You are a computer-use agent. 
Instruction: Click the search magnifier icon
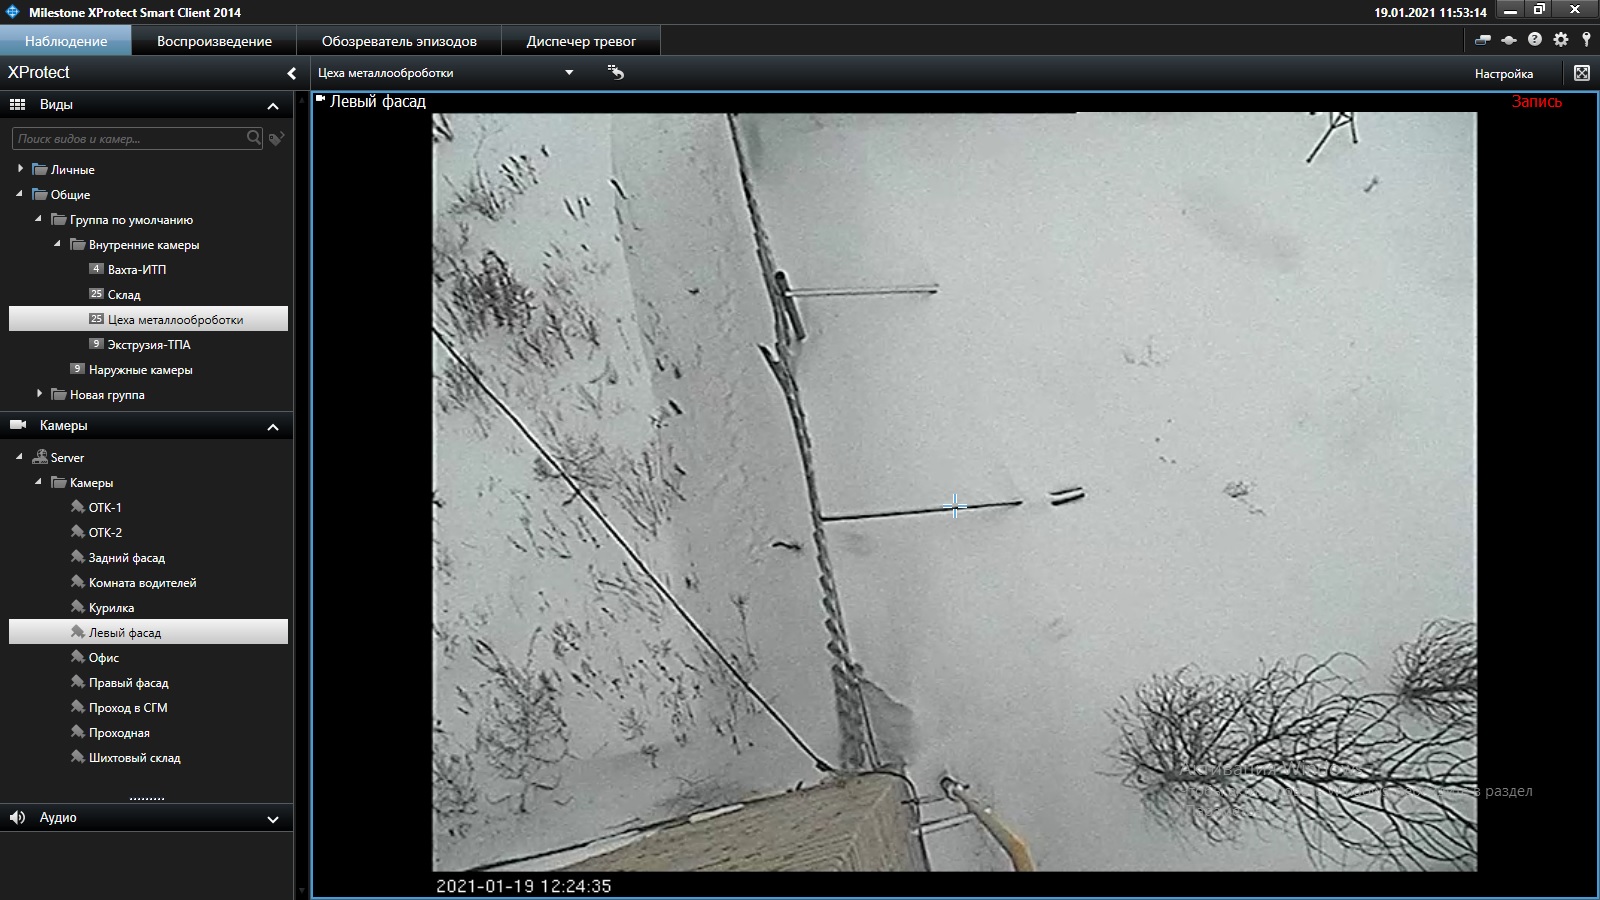[x=254, y=137]
